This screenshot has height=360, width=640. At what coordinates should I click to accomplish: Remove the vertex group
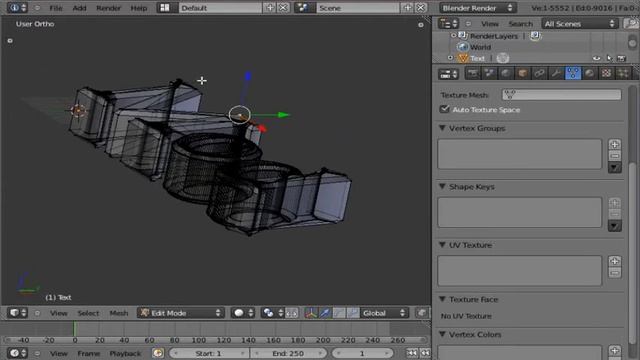(x=615, y=156)
